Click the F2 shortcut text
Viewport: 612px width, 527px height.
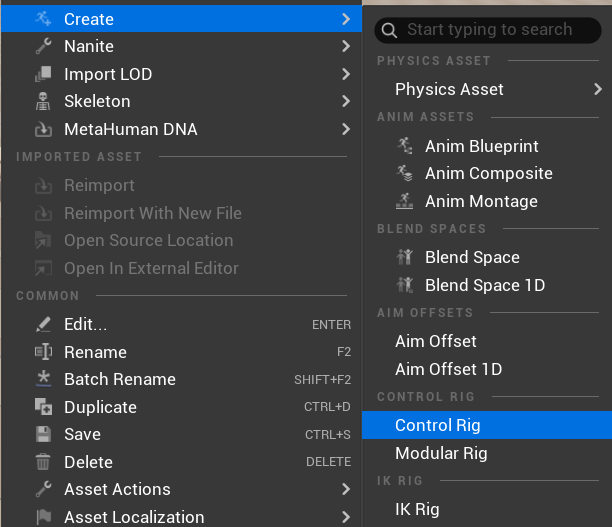344,352
